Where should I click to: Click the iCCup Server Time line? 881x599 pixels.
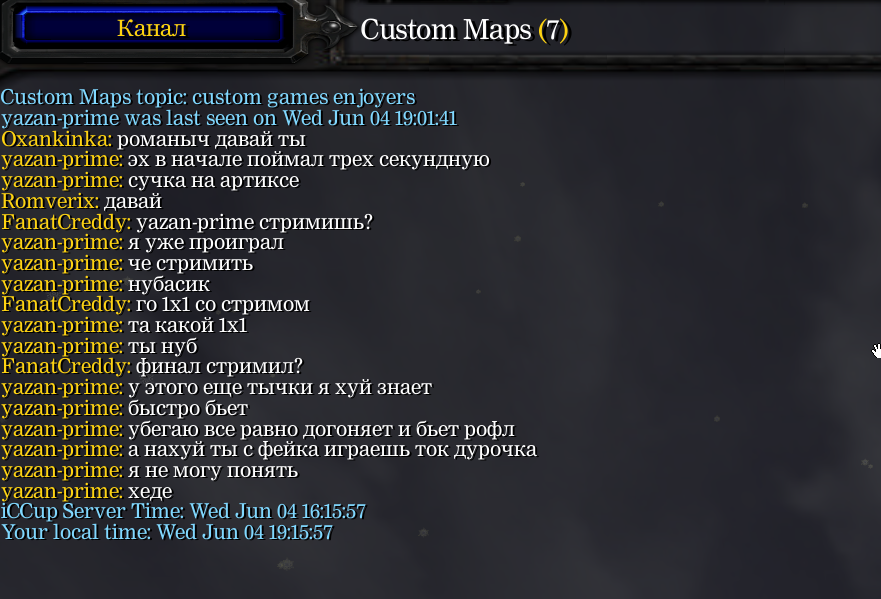pyautogui.click(x=183, y=512)
